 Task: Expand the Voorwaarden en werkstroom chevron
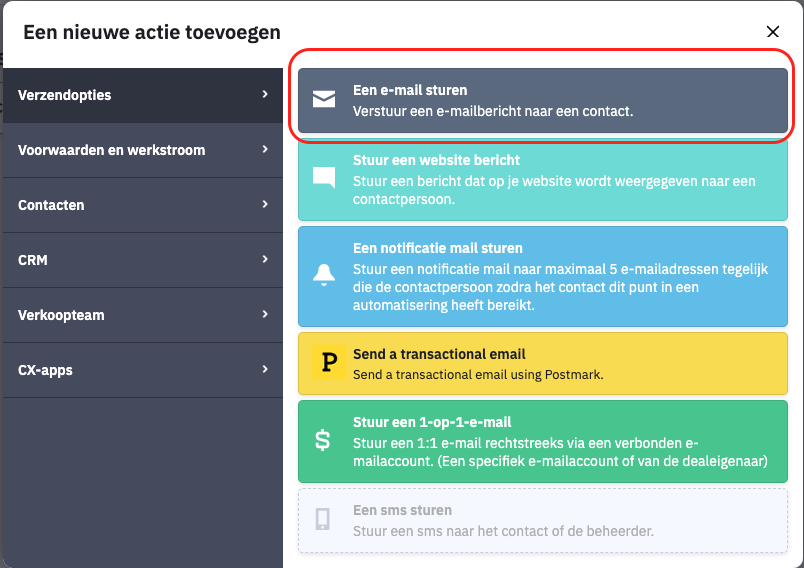pyautogui.click(x=265, y=149)
